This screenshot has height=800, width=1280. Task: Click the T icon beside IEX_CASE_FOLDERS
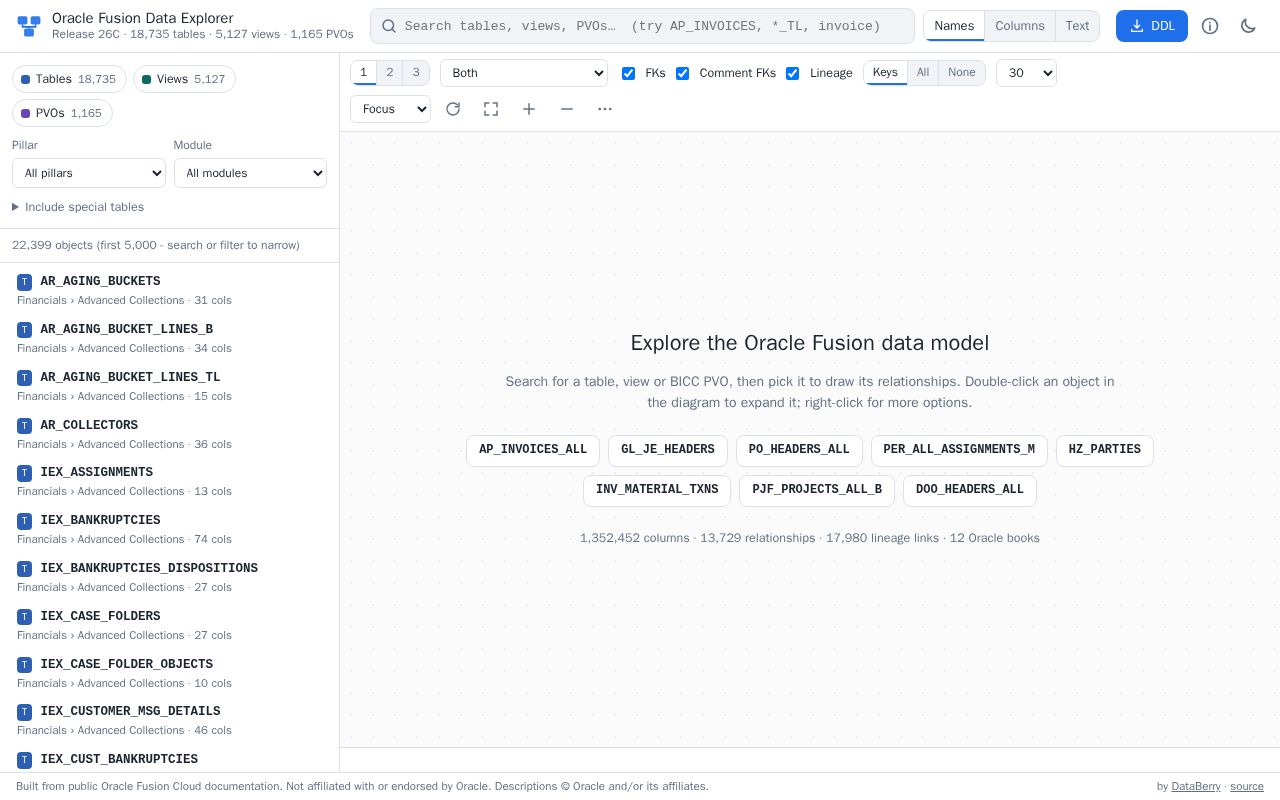tap(24, 617)
